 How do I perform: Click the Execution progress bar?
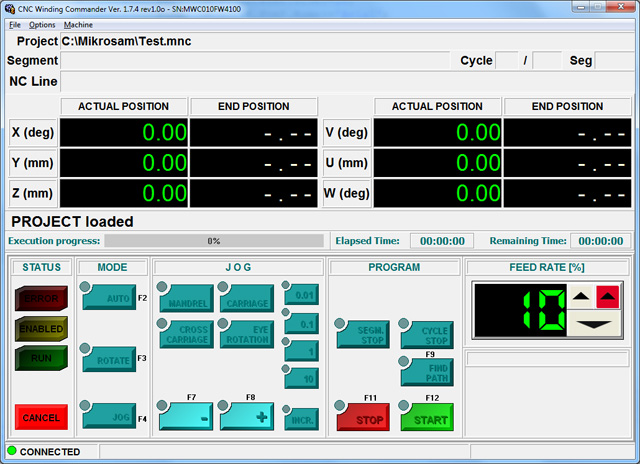(214, 241)
